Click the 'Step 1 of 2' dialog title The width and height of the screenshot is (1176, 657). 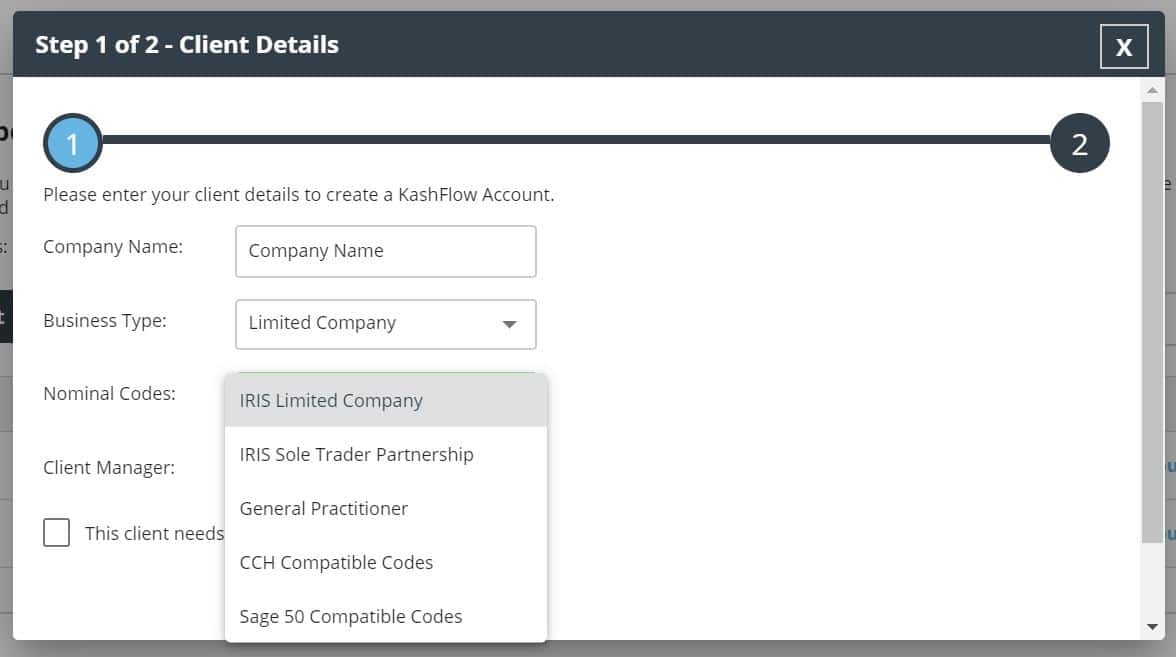[x=187, y=45]
